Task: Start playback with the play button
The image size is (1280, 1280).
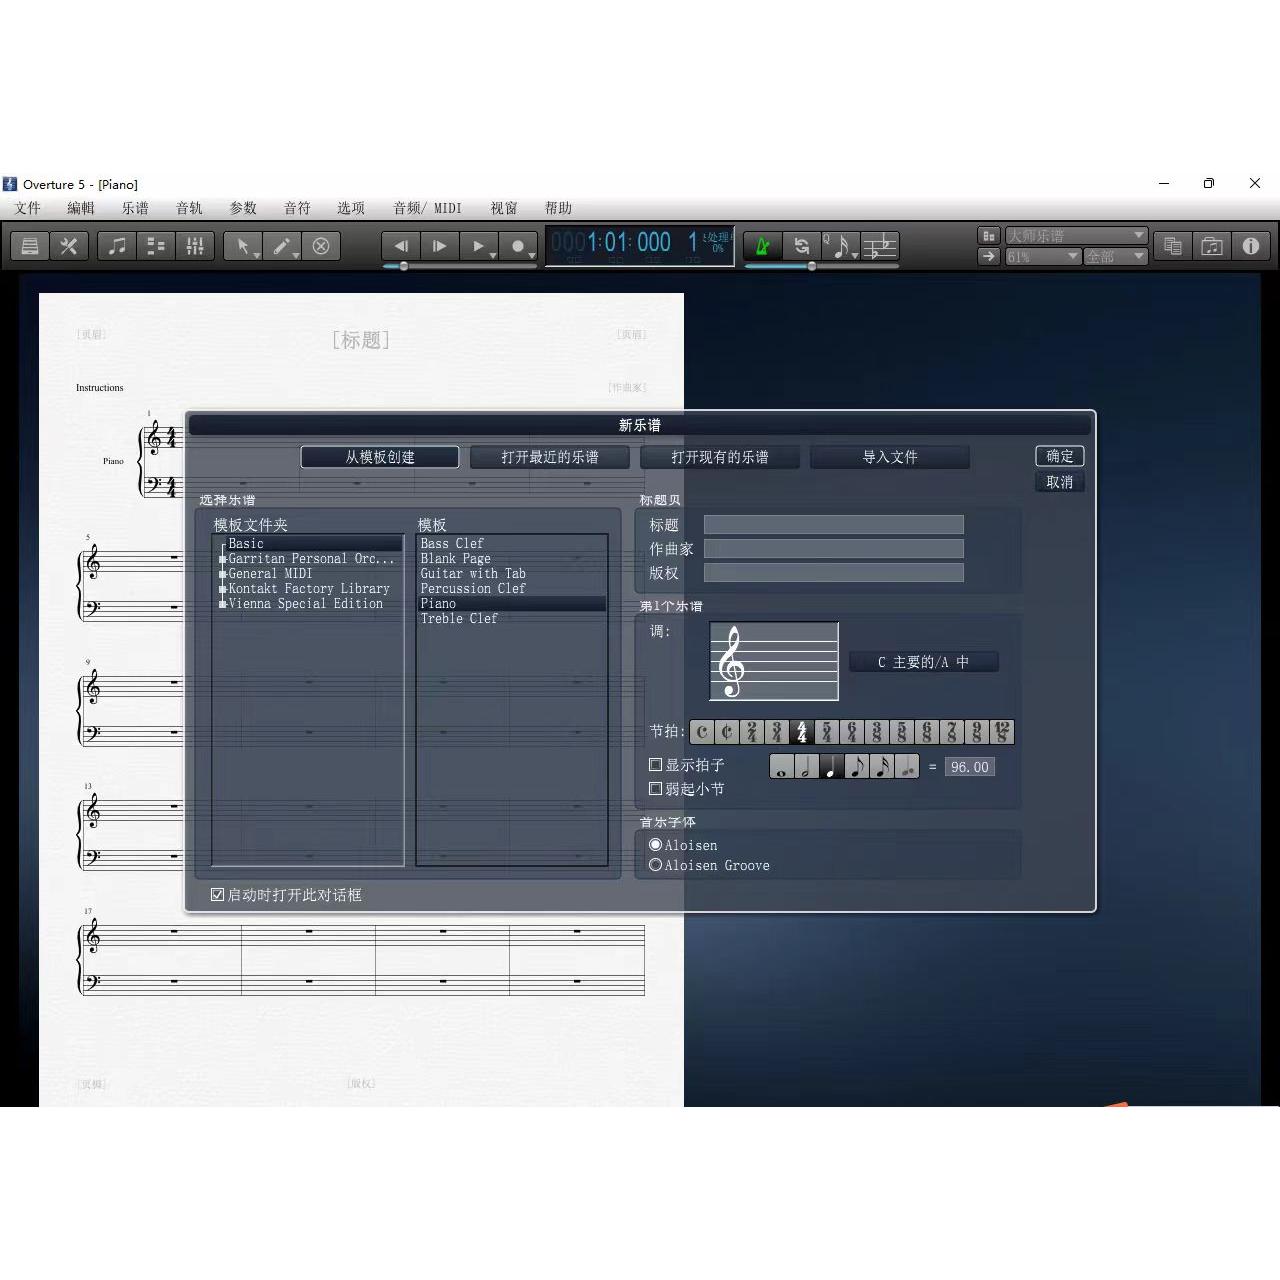Action: 479,246
